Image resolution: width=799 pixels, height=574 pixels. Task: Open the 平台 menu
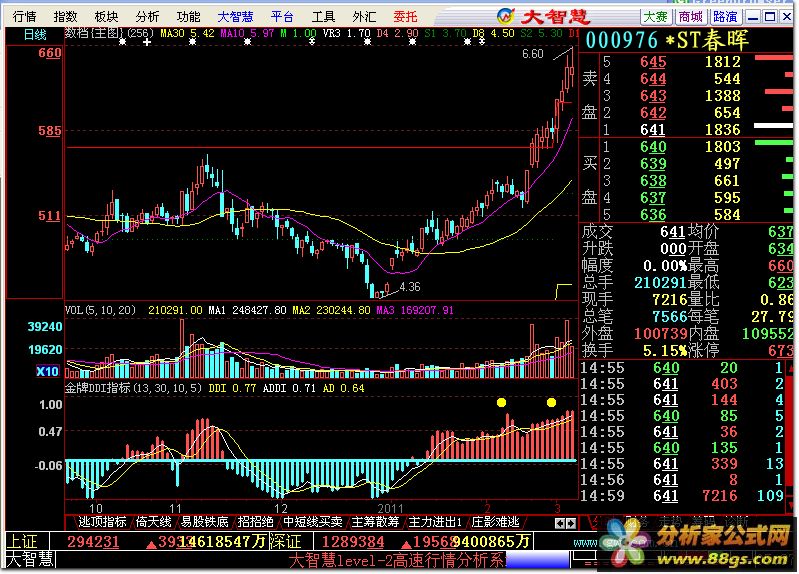pos(282,17)
